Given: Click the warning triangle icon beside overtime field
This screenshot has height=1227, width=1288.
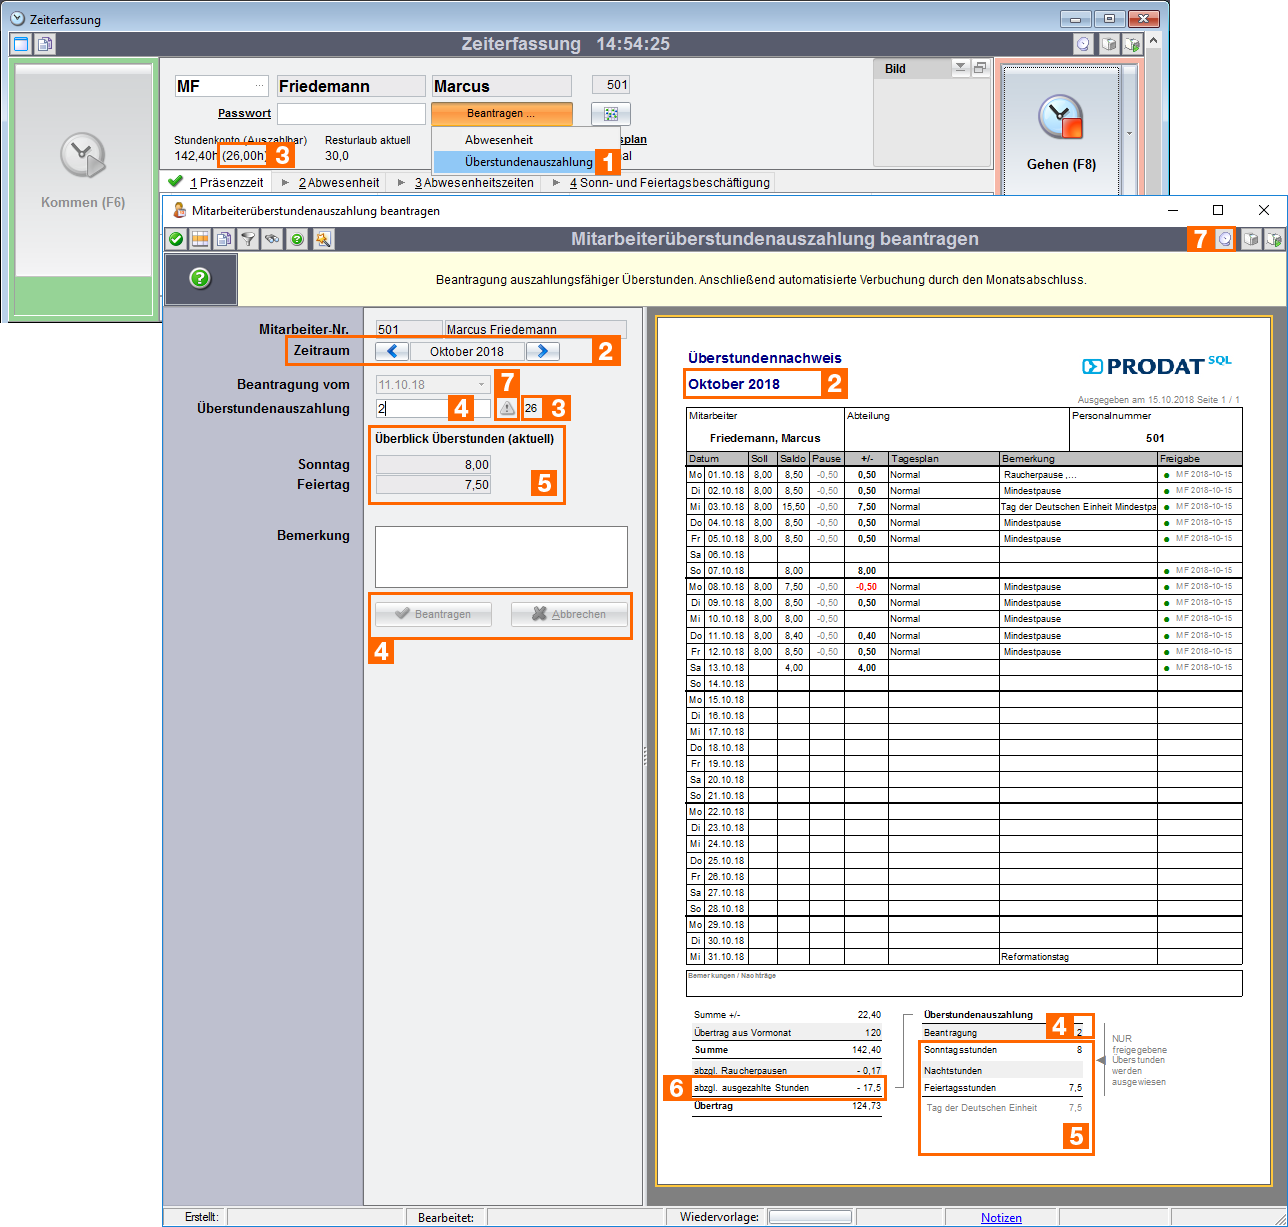Looking at the screenshot, I should pyautogui.click(x=507, y=408).
